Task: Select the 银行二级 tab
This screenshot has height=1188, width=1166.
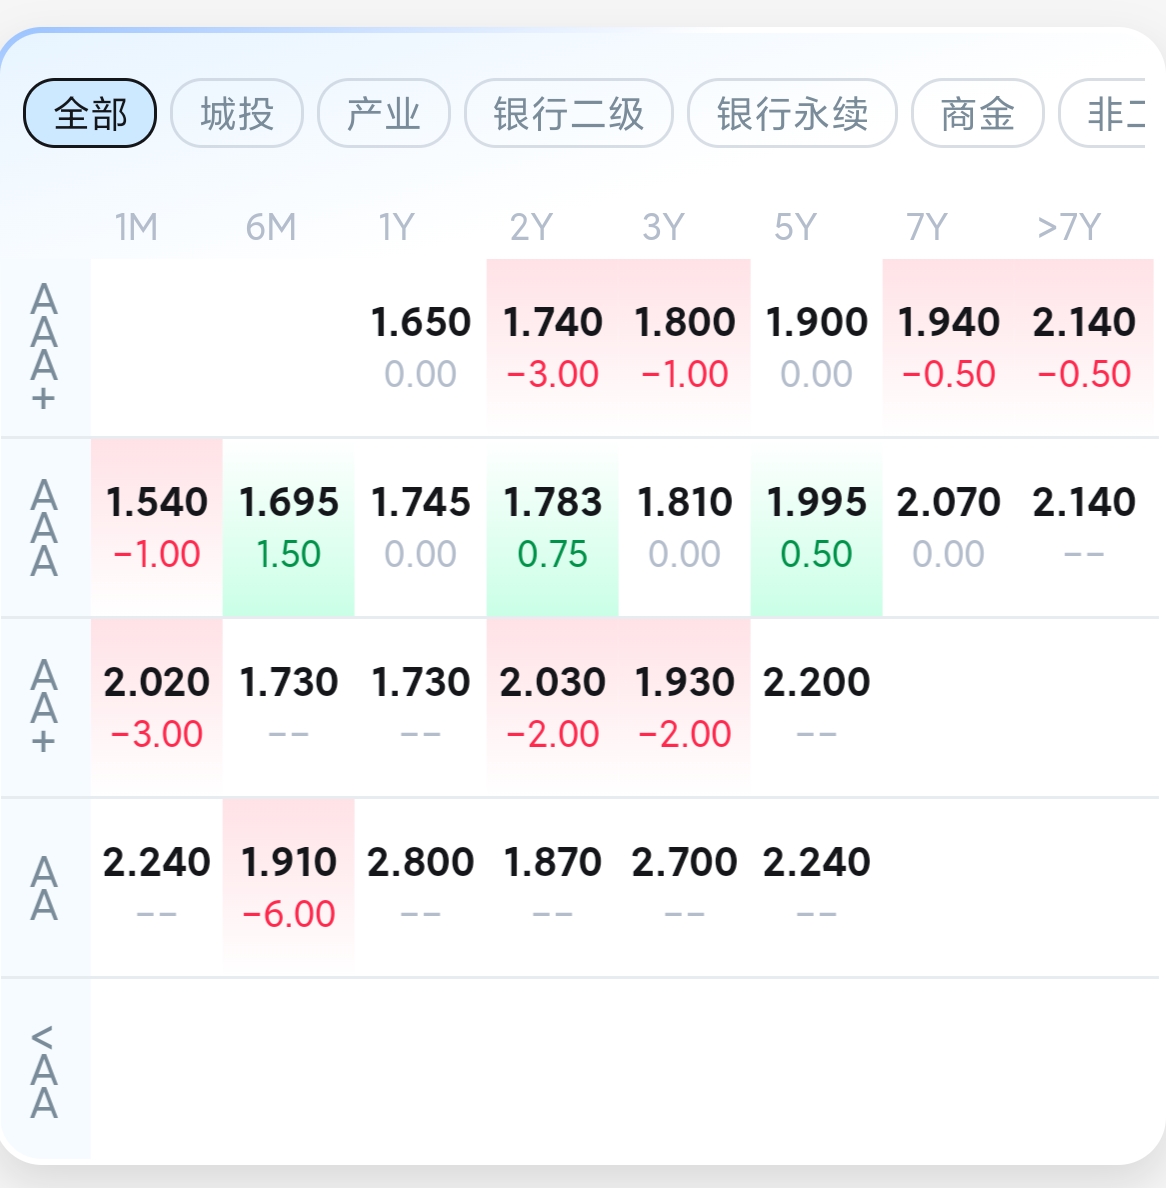Action: tap(568, 113)
